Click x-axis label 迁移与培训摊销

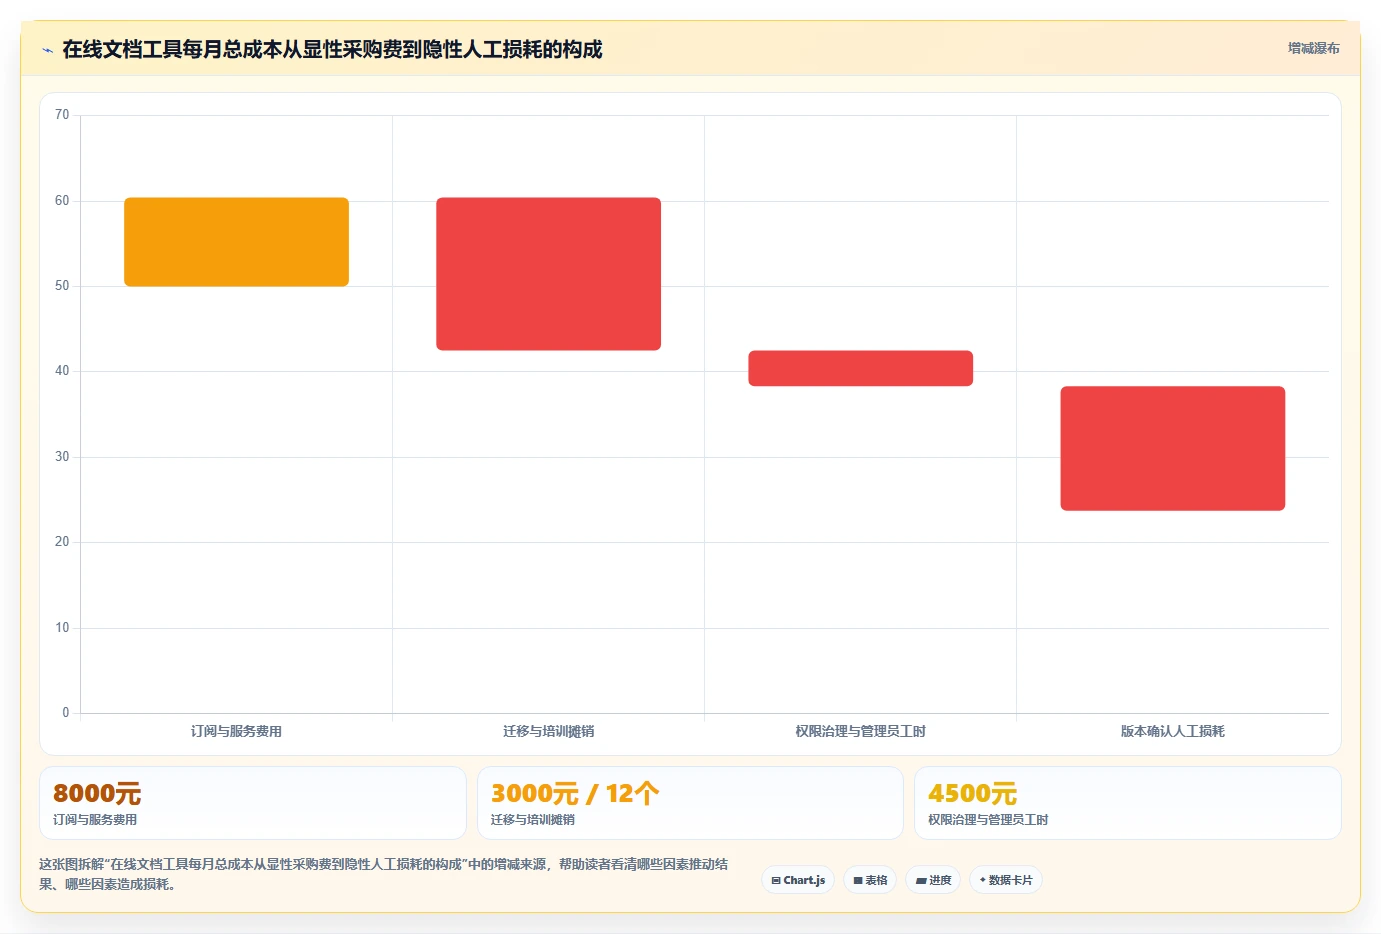[x=548, y=731]
